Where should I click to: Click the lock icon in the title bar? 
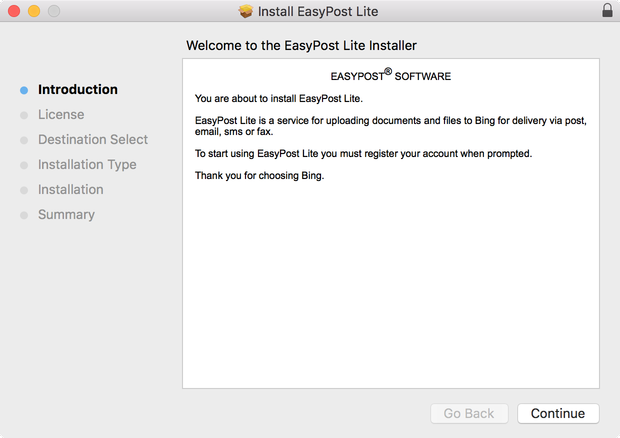607,11
